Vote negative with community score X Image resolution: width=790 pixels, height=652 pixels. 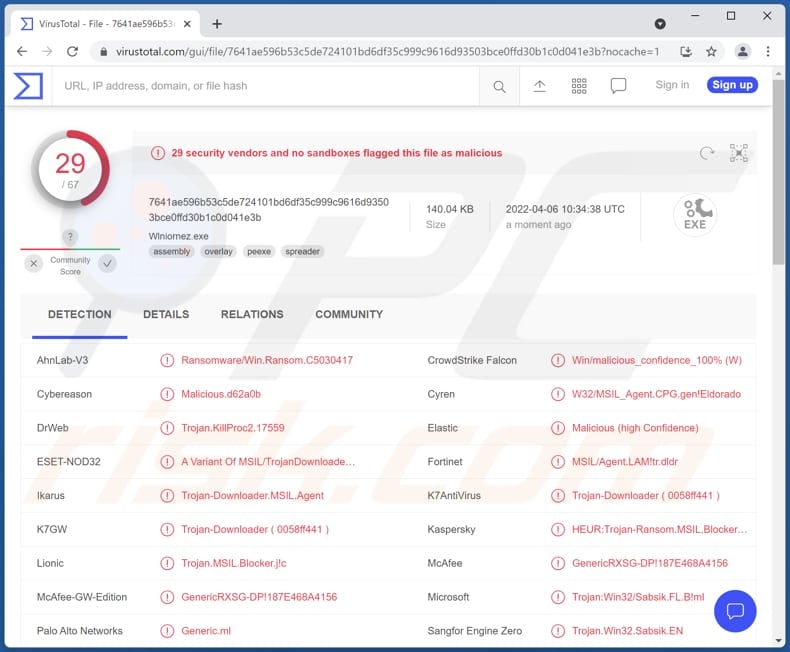pyautogui.click(x=34, y=264)
